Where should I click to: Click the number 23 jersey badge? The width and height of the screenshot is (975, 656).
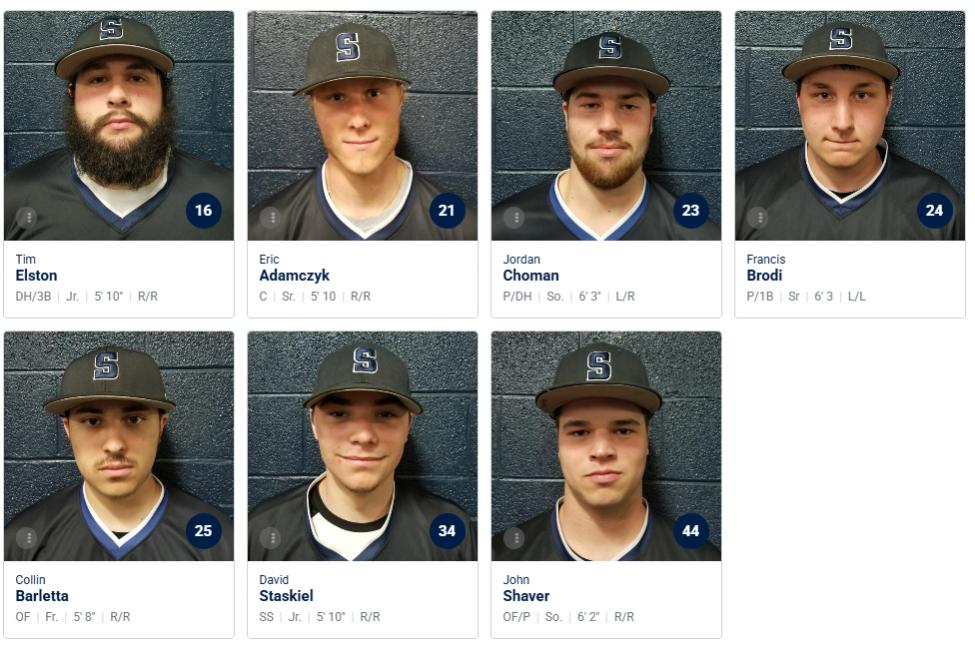tap(691, 210)
